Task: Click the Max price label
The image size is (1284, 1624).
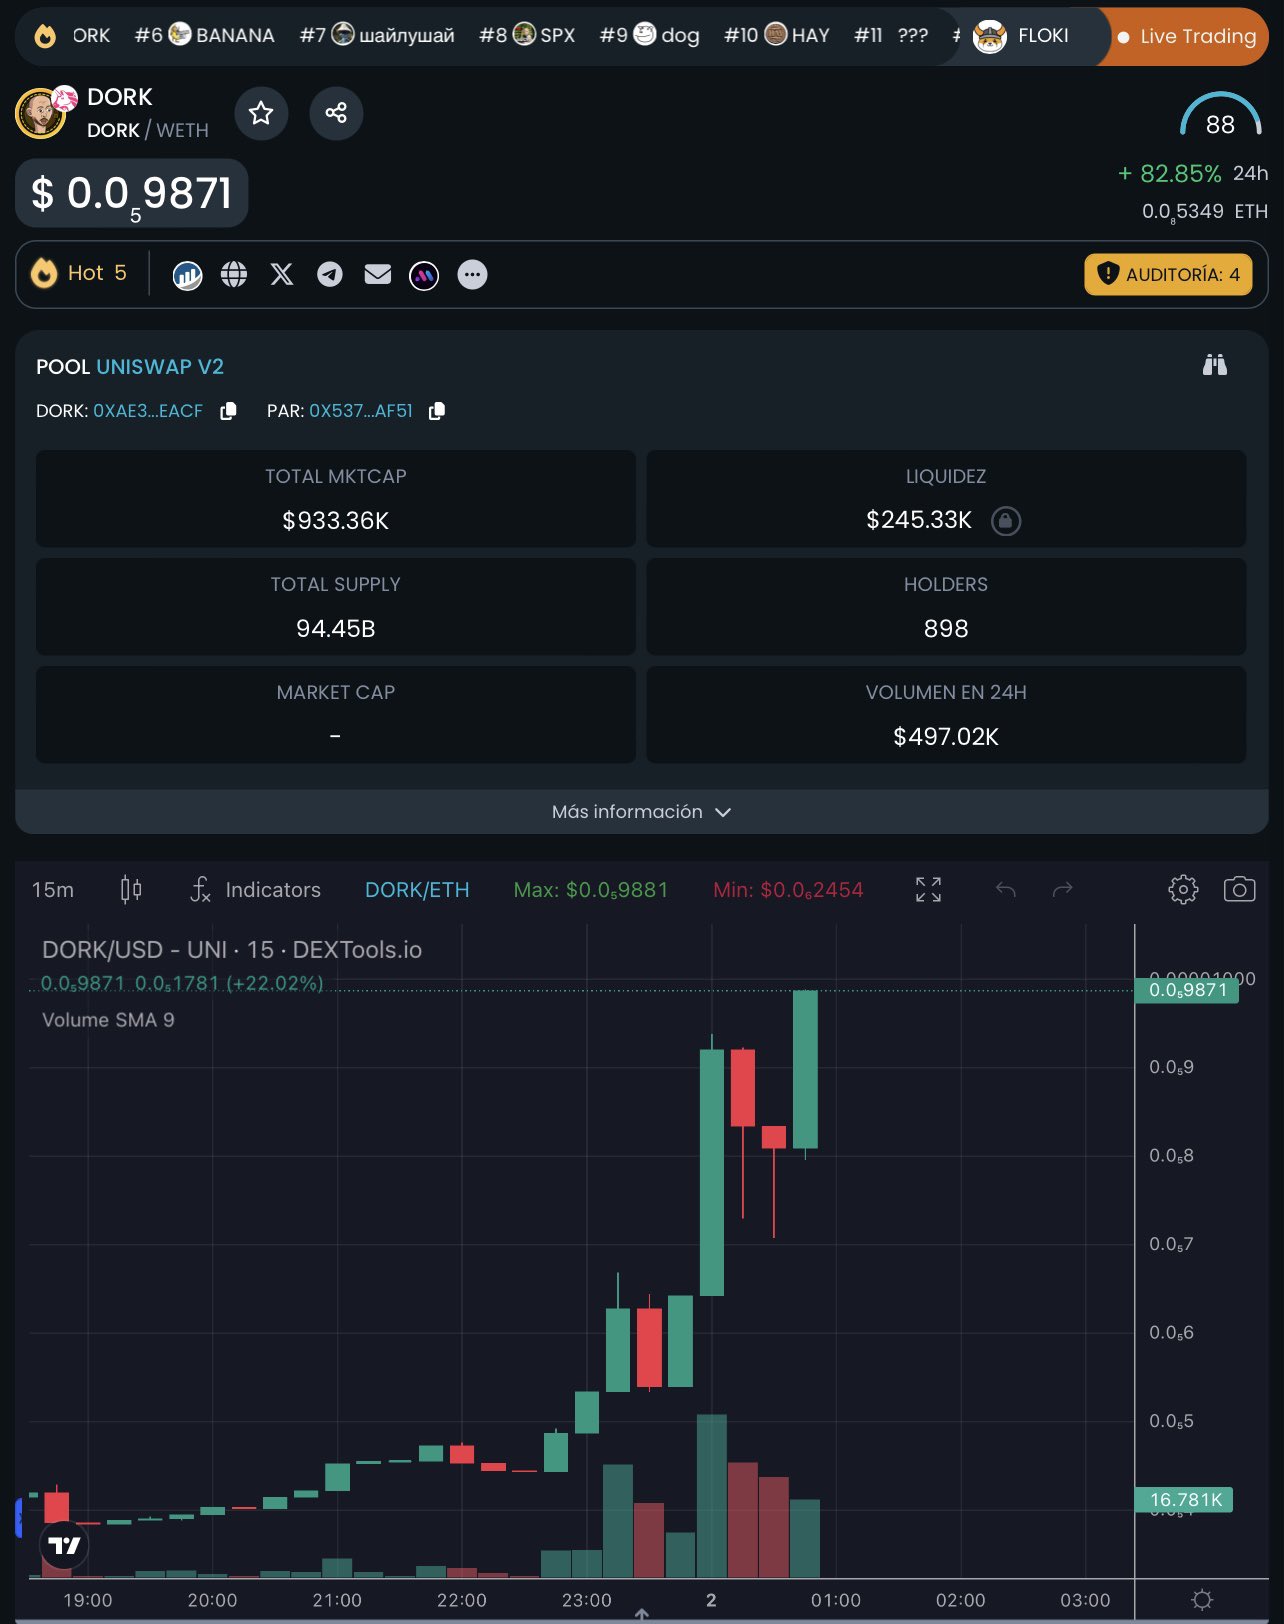Action: pos(591,889)
